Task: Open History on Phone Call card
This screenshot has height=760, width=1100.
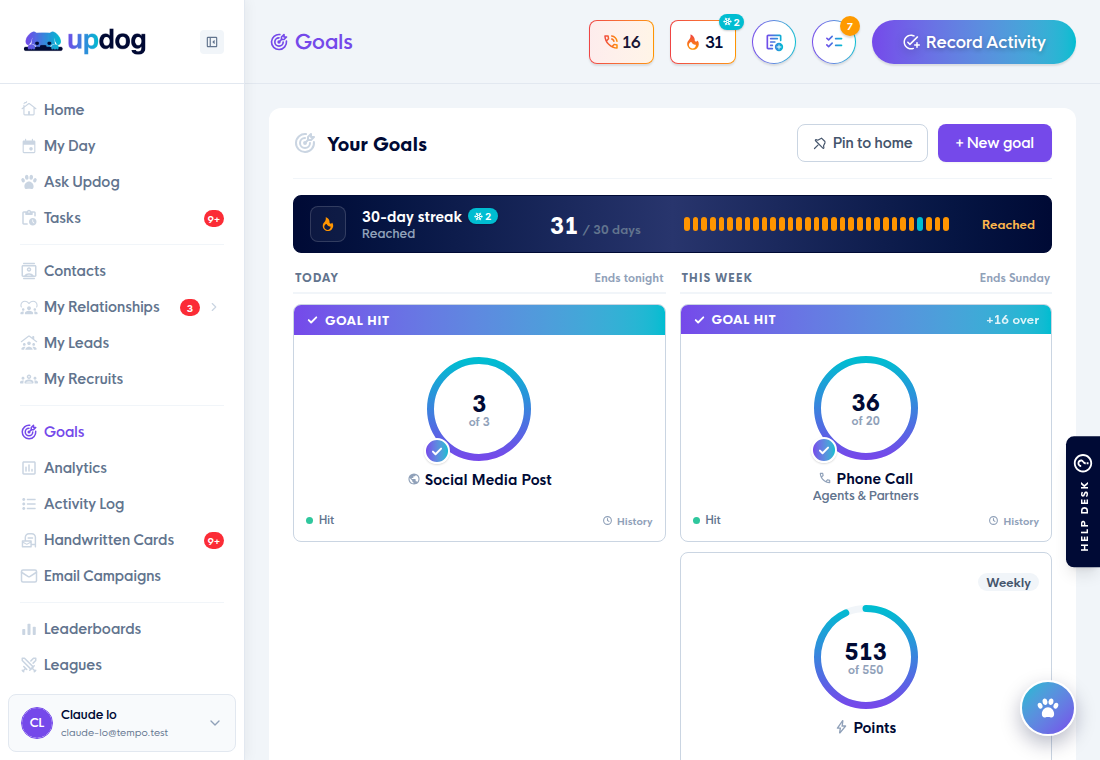Action: [x=1014, y=521]
